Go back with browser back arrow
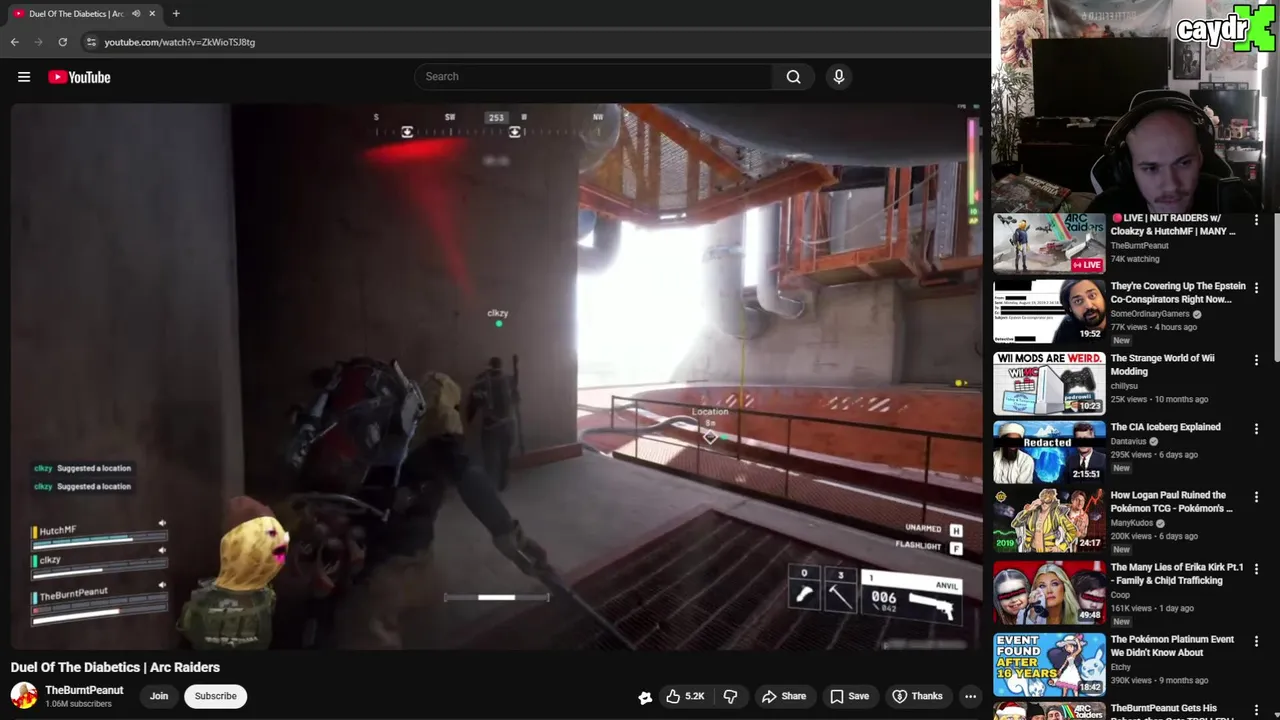Viewport: 1280px width, 720px height. point(15,42)
